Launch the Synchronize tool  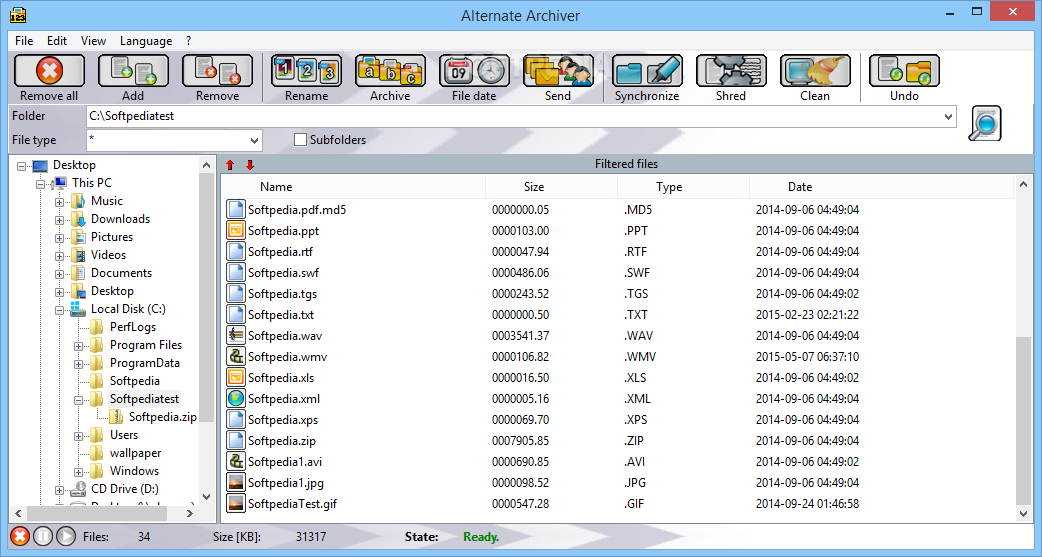tap(647, 70)
